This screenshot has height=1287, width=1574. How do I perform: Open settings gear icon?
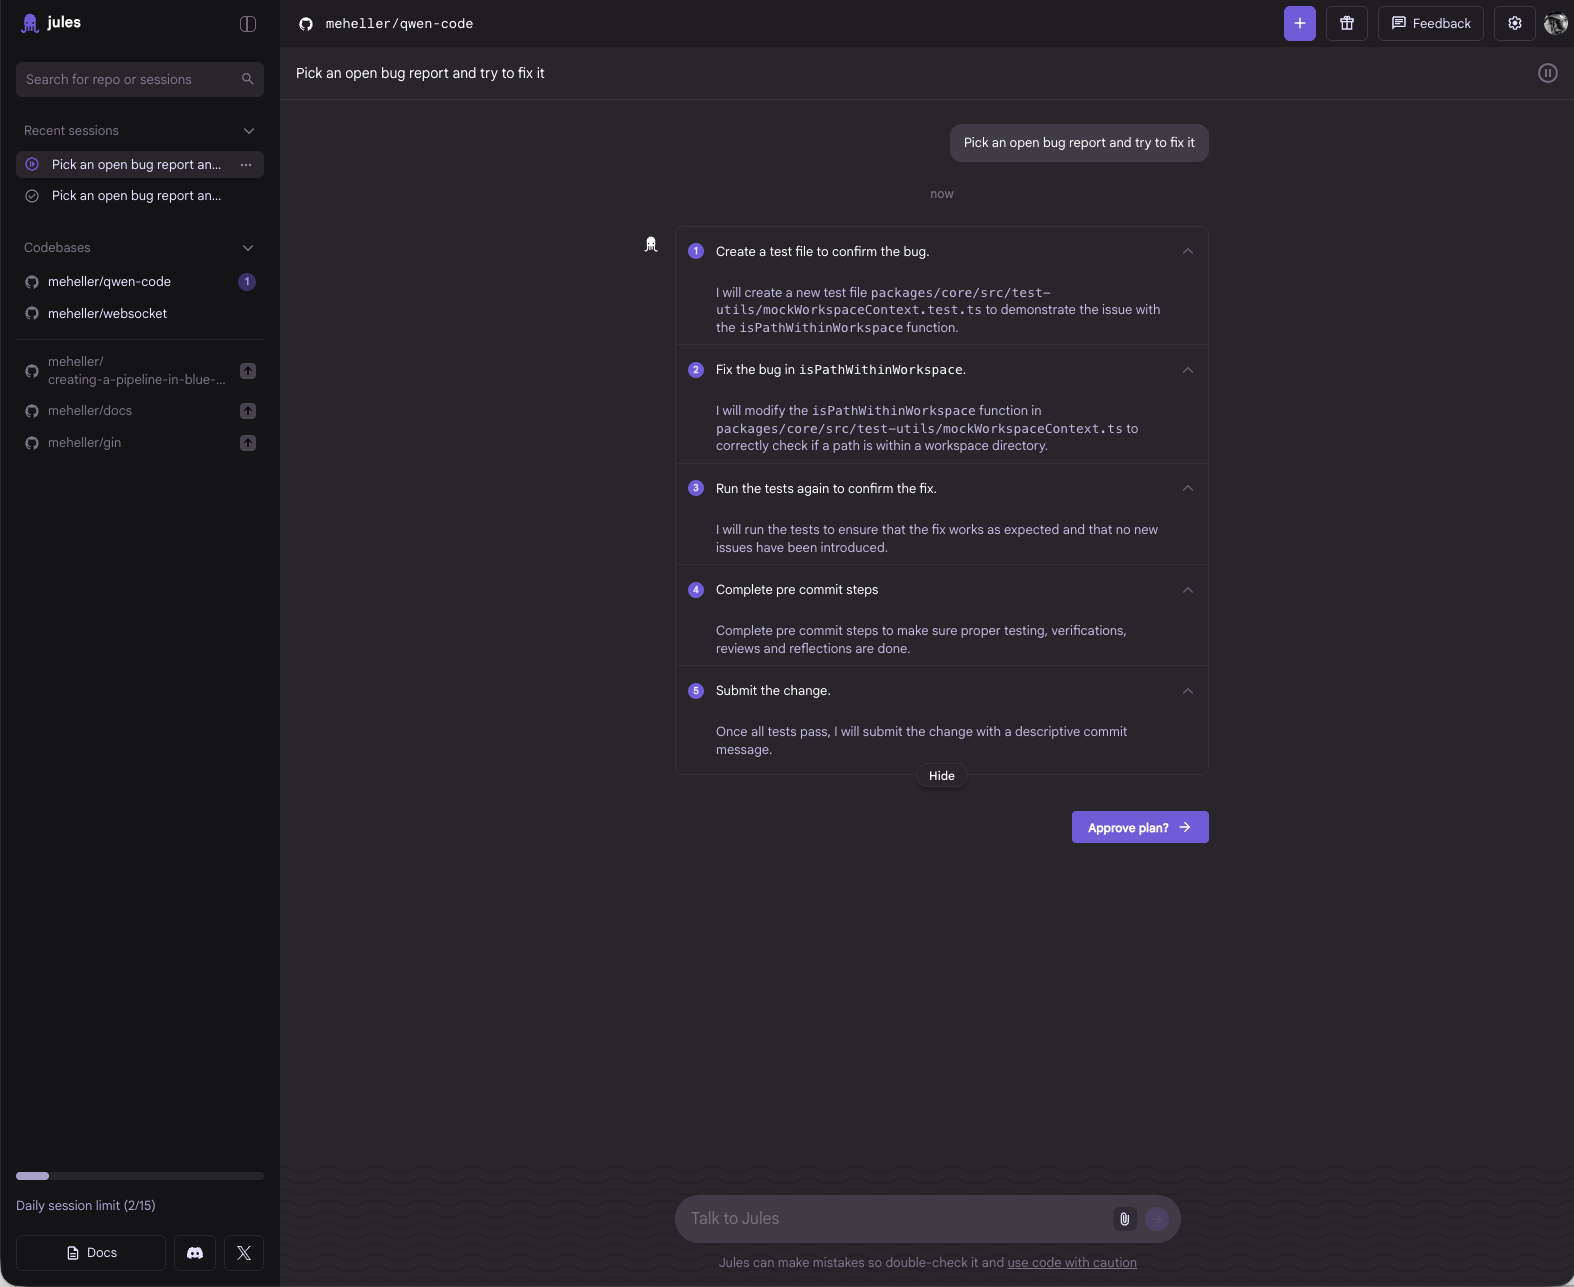1514,23
